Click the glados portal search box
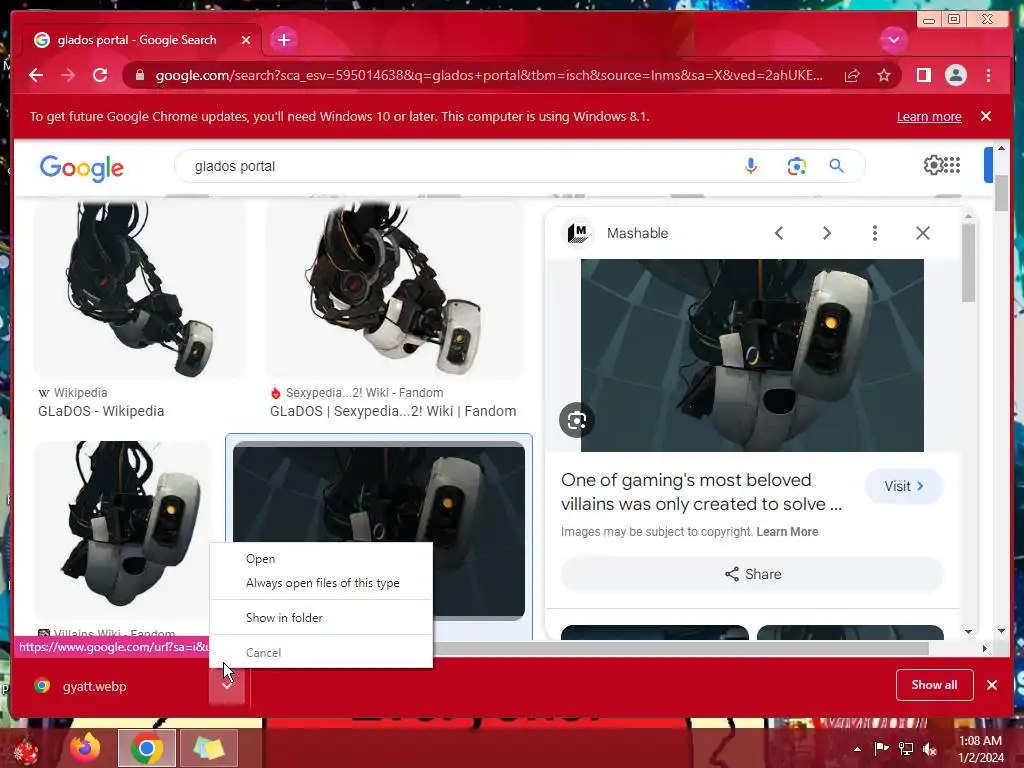The image size is (1024, 768). coord(457,166)
